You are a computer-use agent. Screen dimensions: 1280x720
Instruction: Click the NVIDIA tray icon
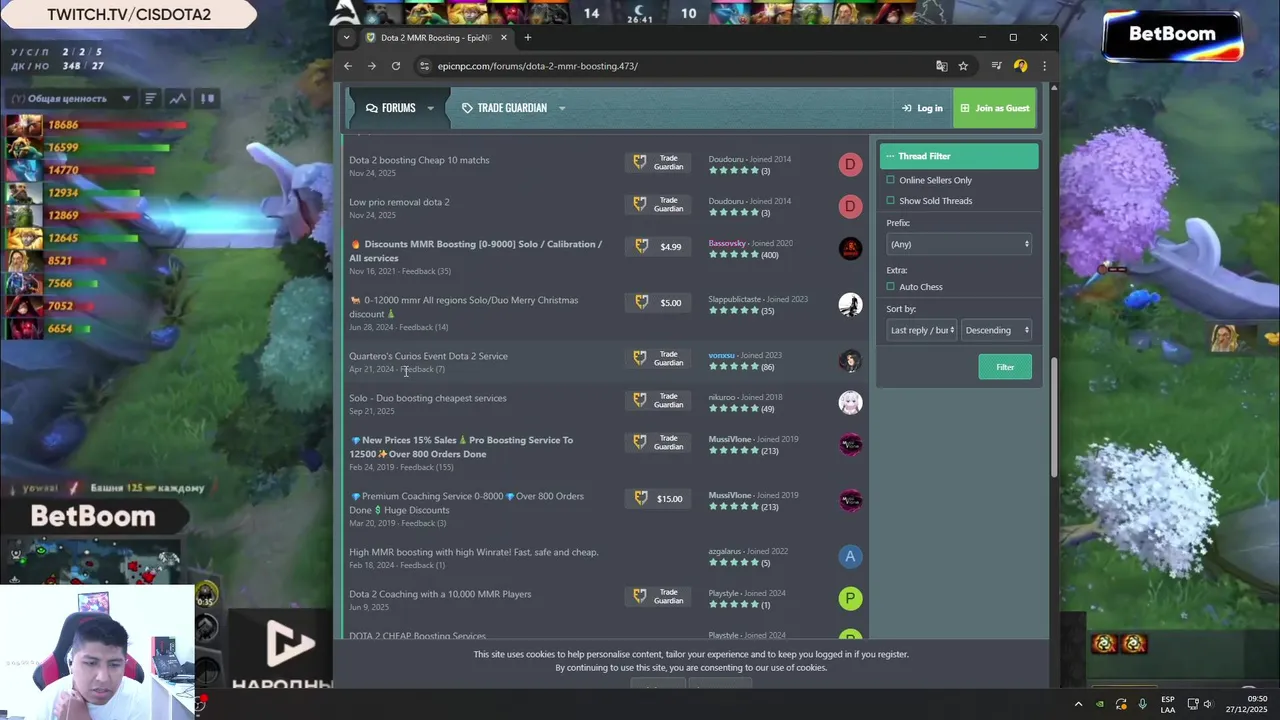1100,704
